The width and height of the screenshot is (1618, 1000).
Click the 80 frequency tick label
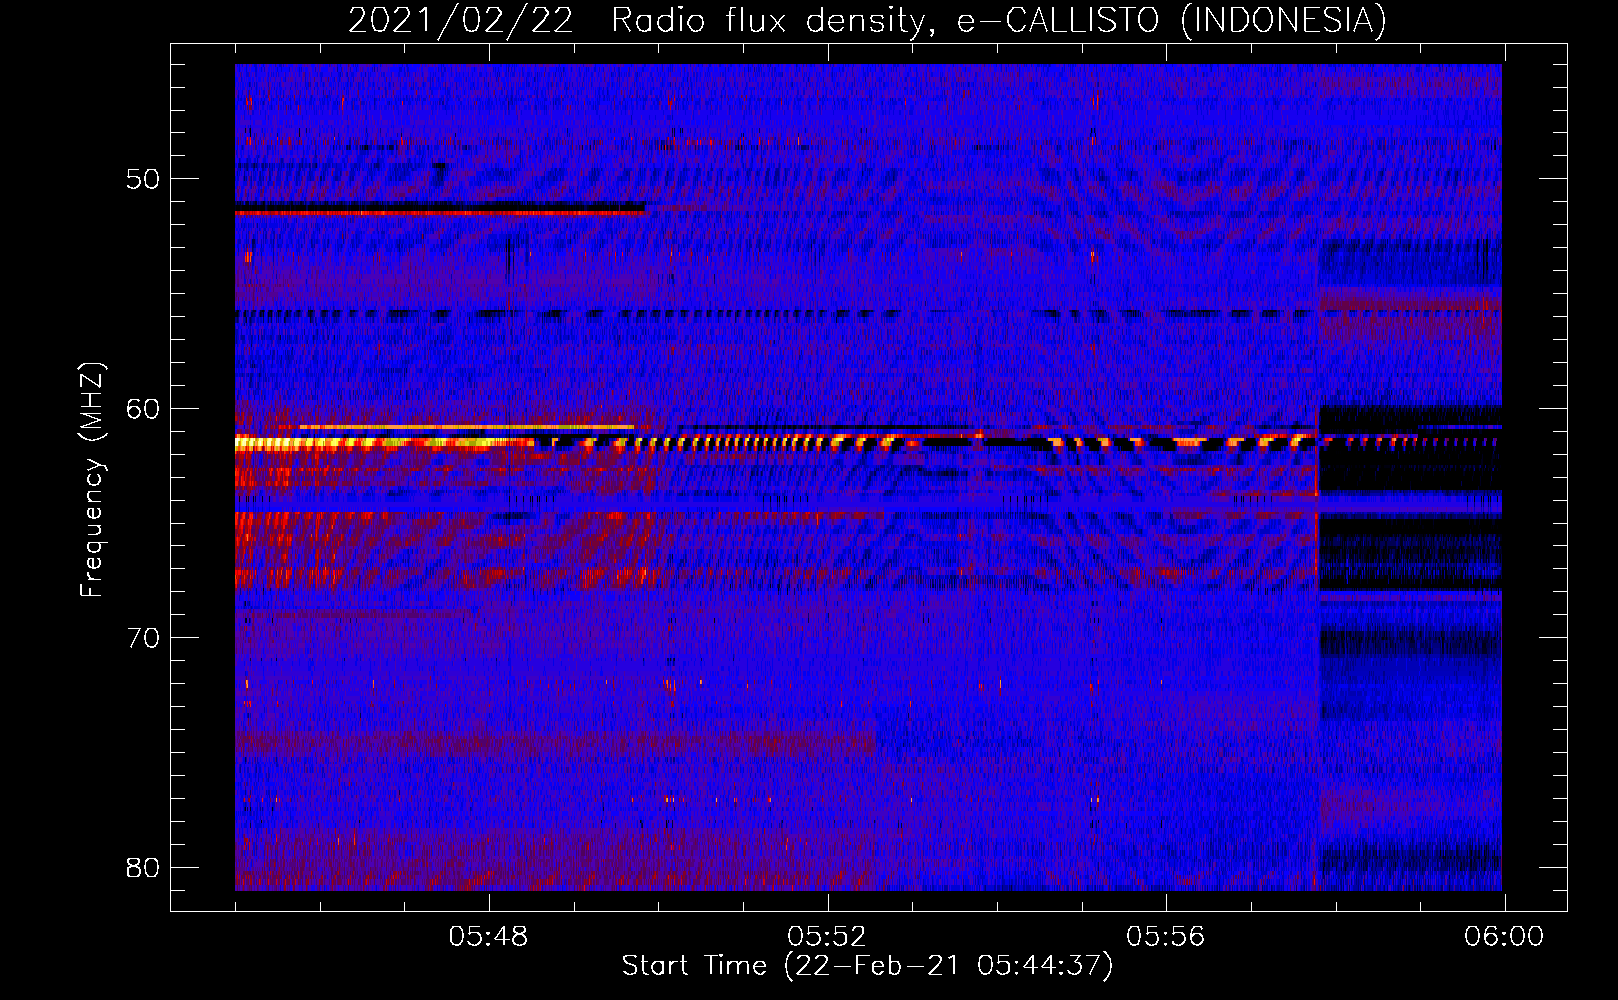point(143,867)
